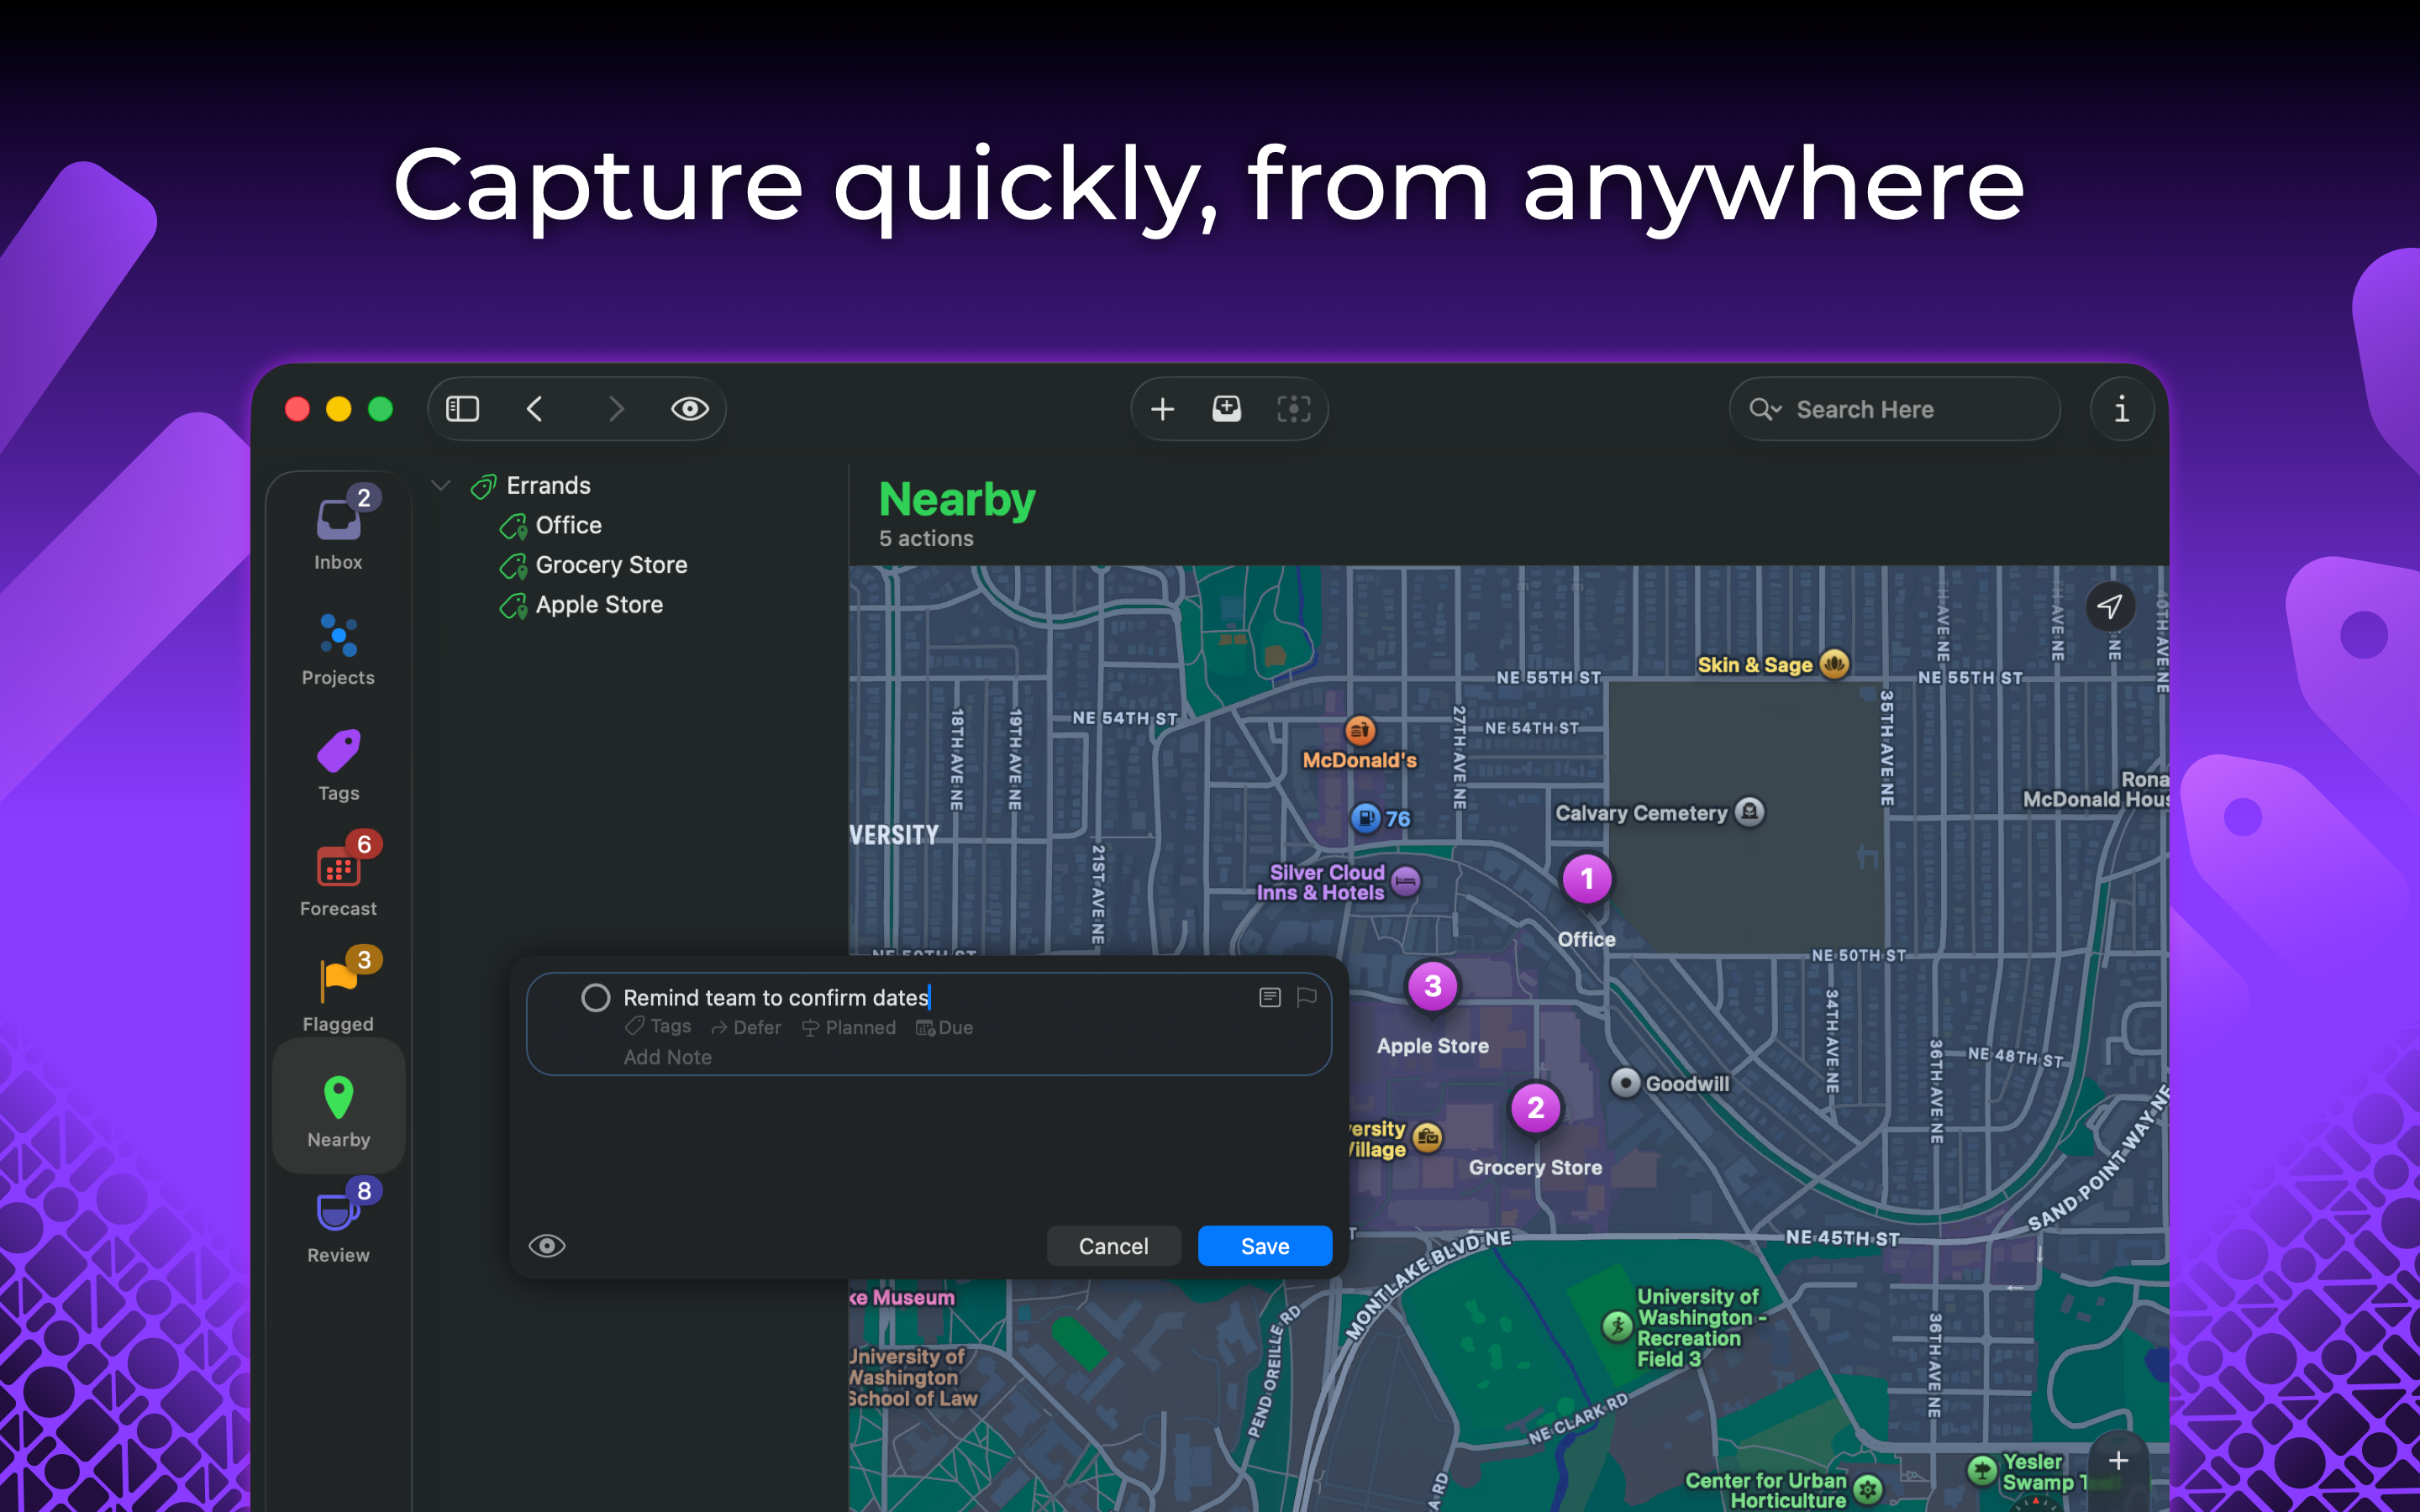Mark the new action complete circle
Screen dimensions: 2420x1512
pyautogui.click(x=595, y=997)
